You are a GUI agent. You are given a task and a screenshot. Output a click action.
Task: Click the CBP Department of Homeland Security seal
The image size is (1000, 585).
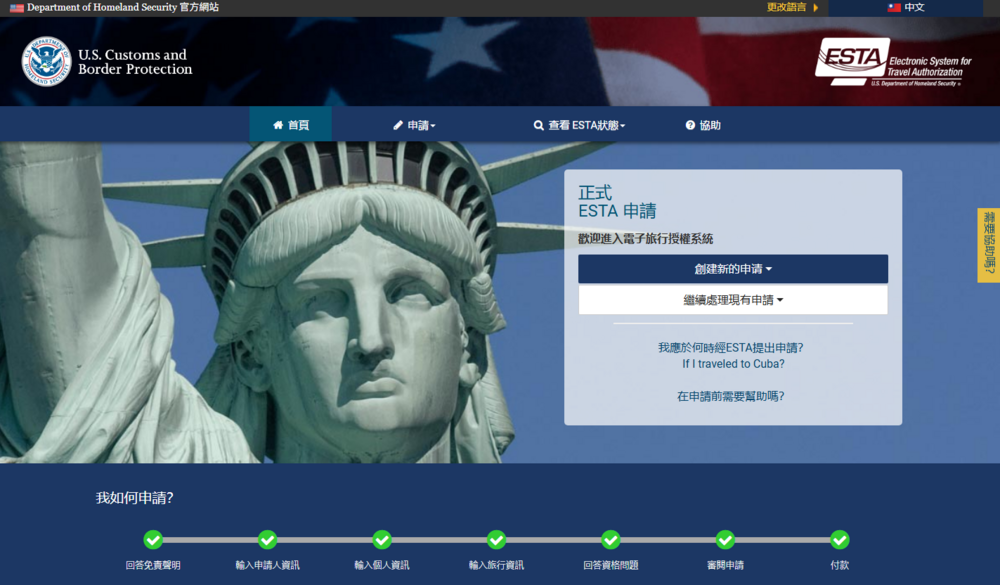coord(46,62)
